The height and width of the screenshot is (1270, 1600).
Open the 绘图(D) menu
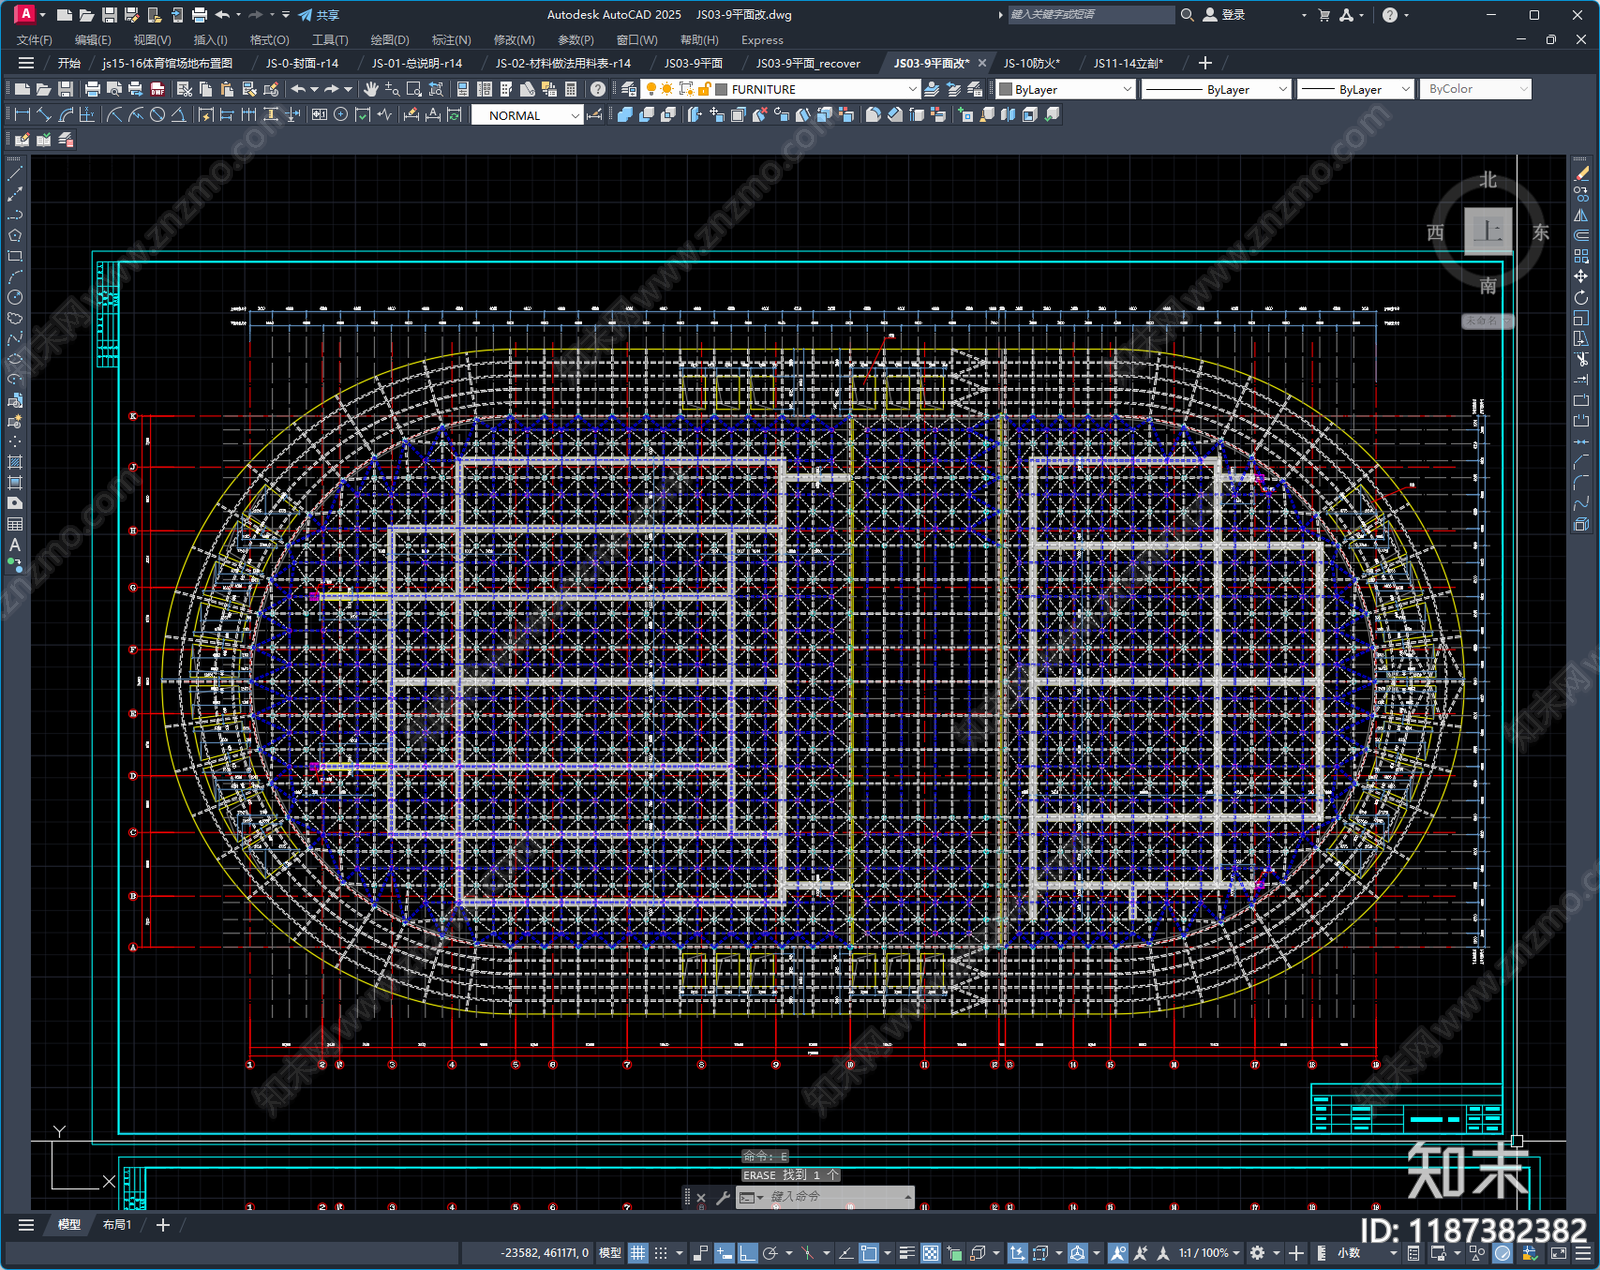click(x=390, y=40)
